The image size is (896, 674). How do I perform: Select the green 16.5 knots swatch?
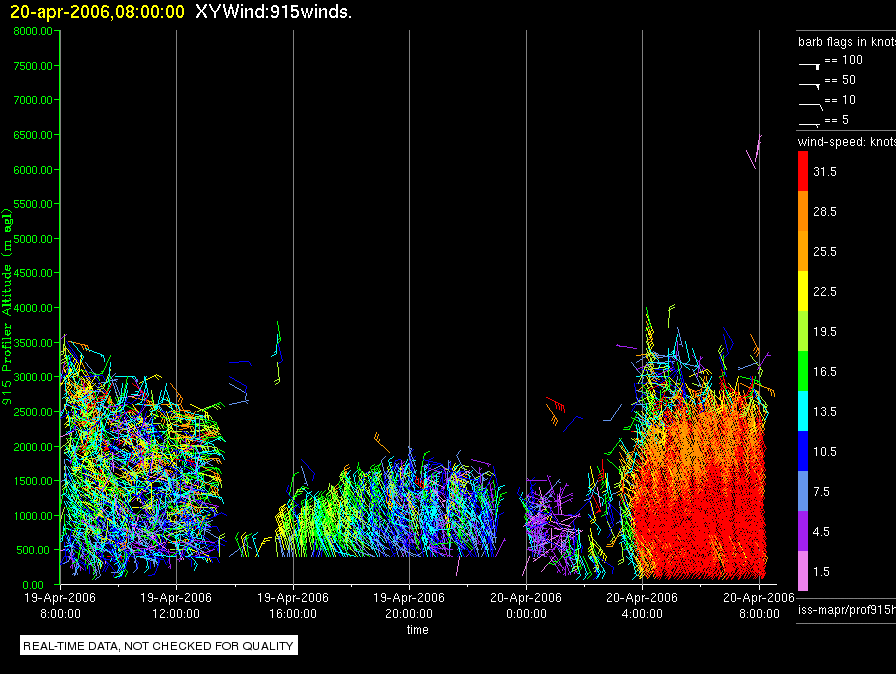803,371
